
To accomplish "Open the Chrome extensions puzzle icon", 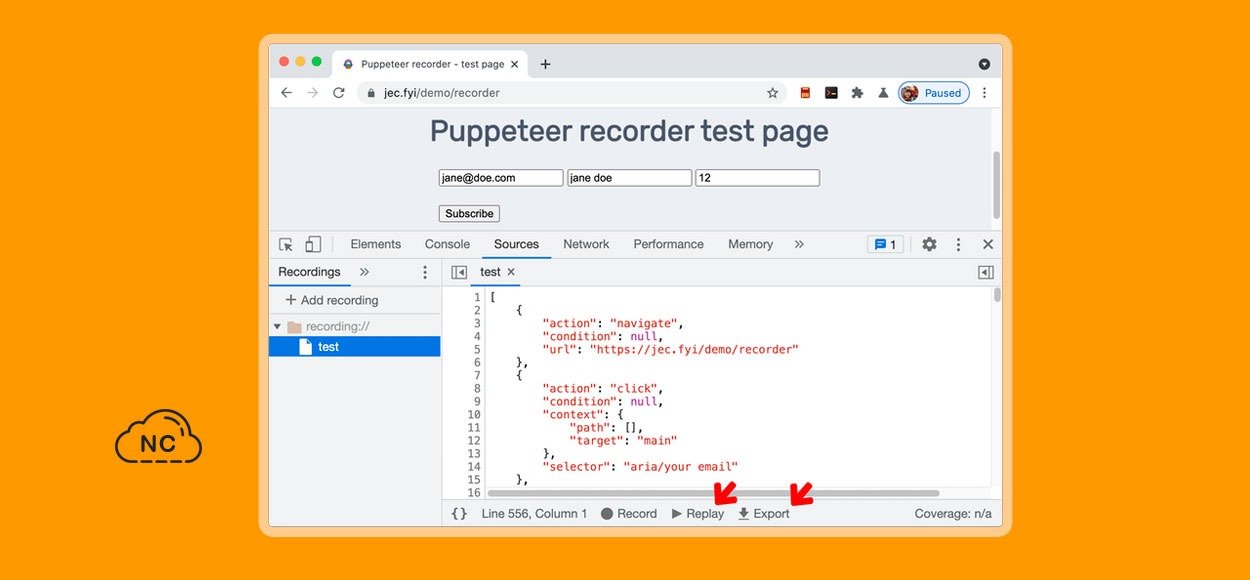I will [x=857, y=93].
